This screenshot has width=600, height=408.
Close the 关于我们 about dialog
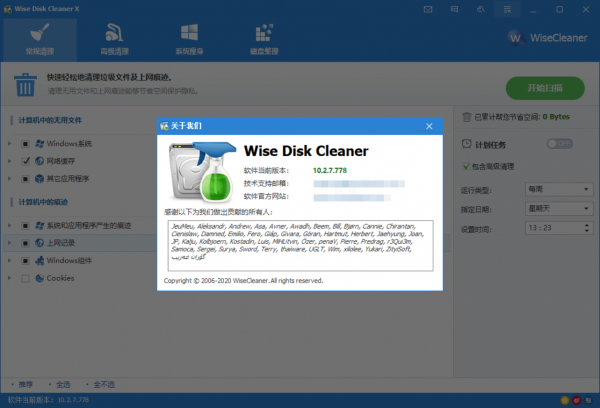coord(429,126)
